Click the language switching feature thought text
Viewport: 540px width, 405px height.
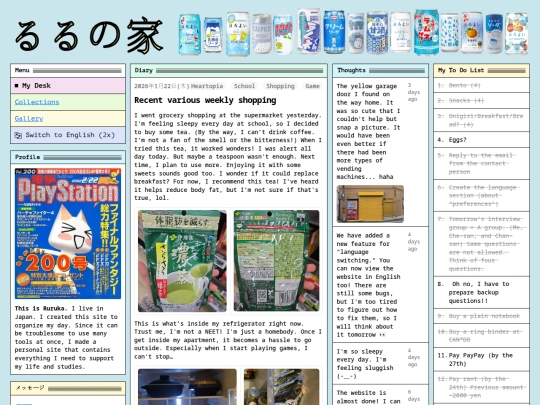368,285
